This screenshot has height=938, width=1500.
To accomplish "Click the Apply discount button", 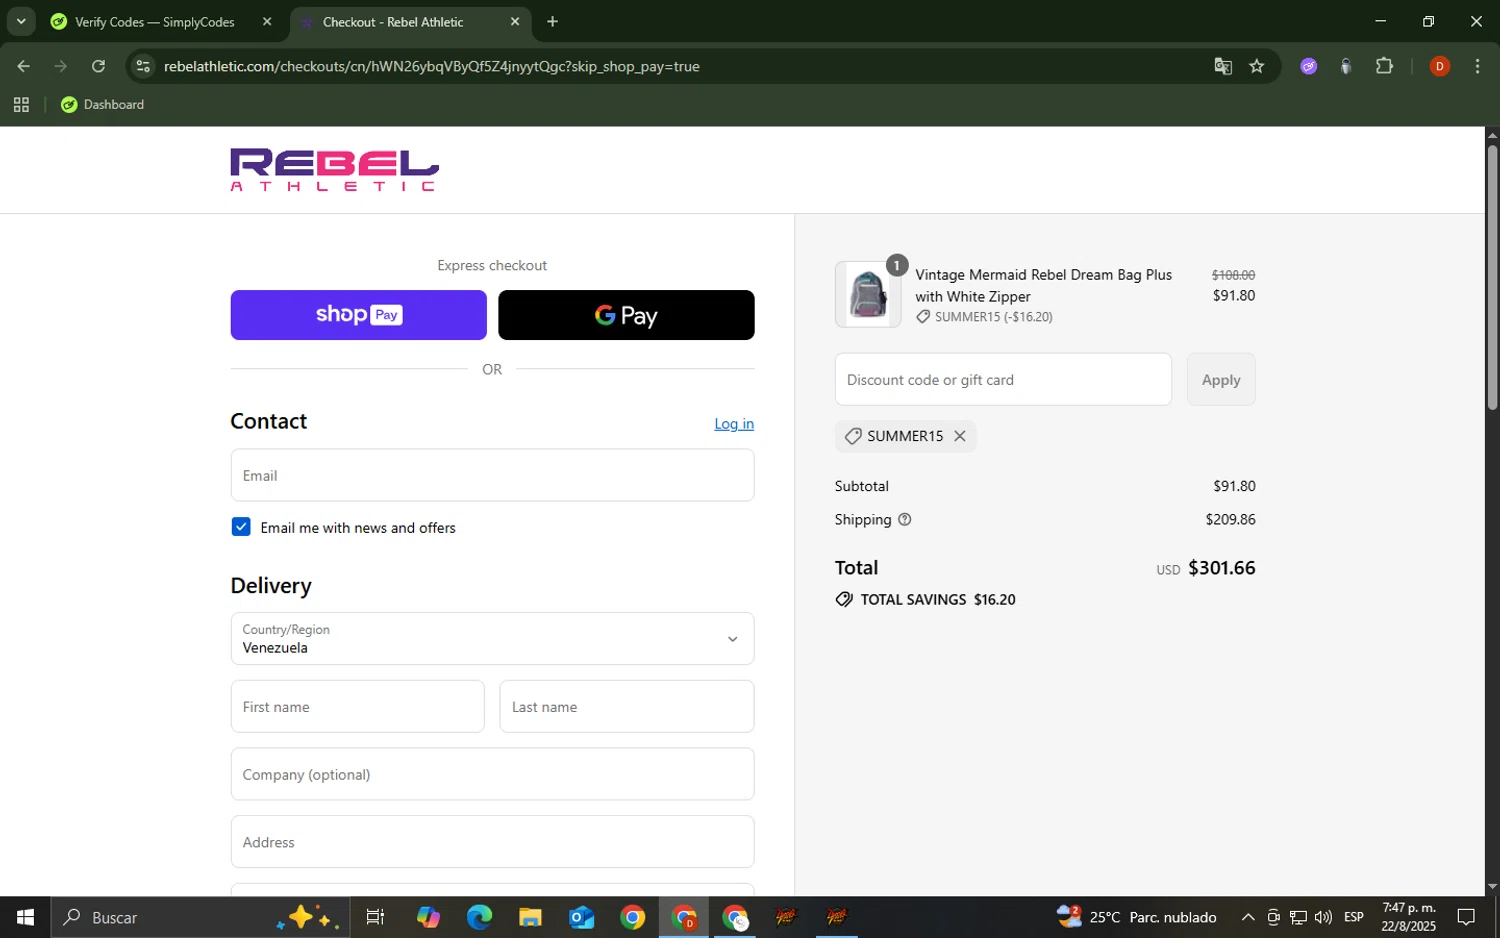I will (1221, 379).
